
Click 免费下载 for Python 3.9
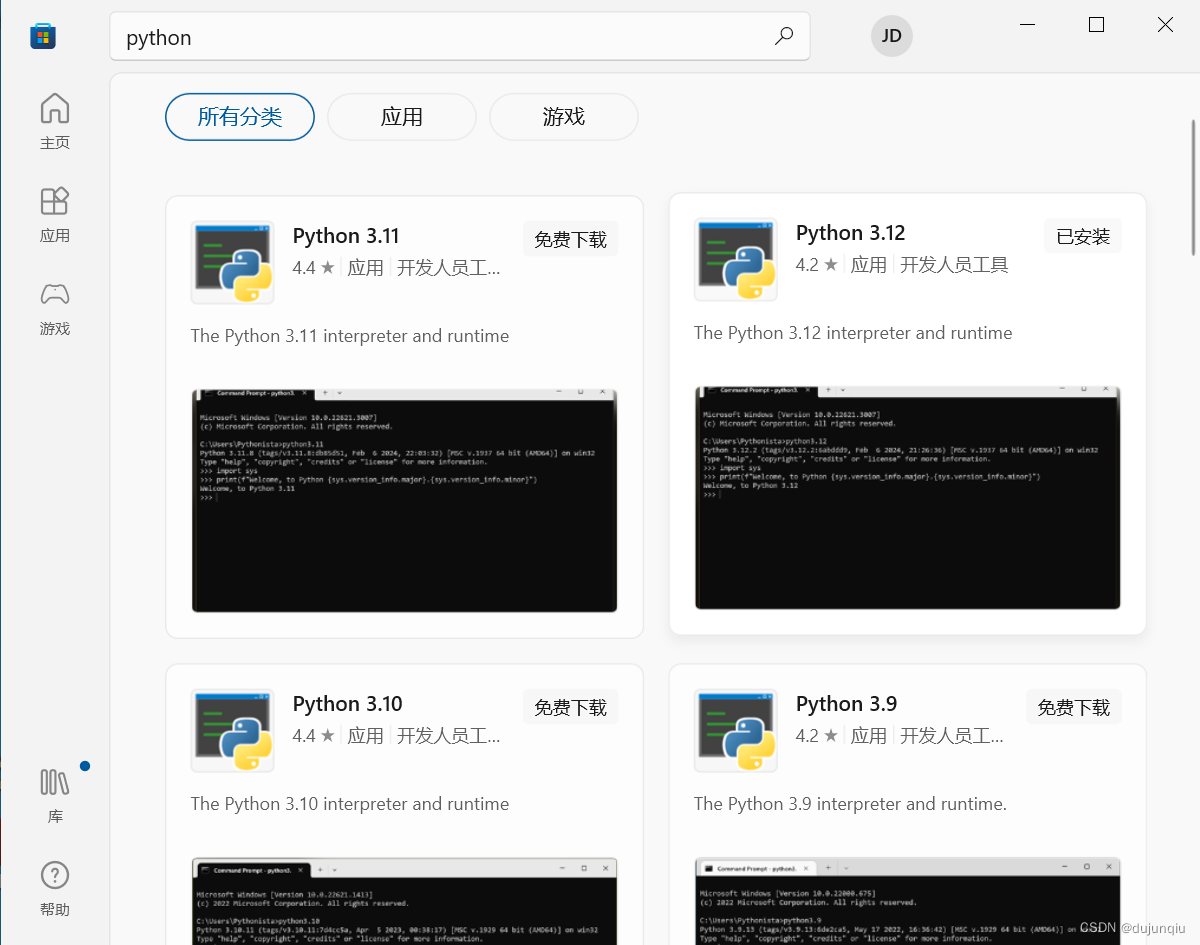pyautogui.click(x=1073, y=706)
